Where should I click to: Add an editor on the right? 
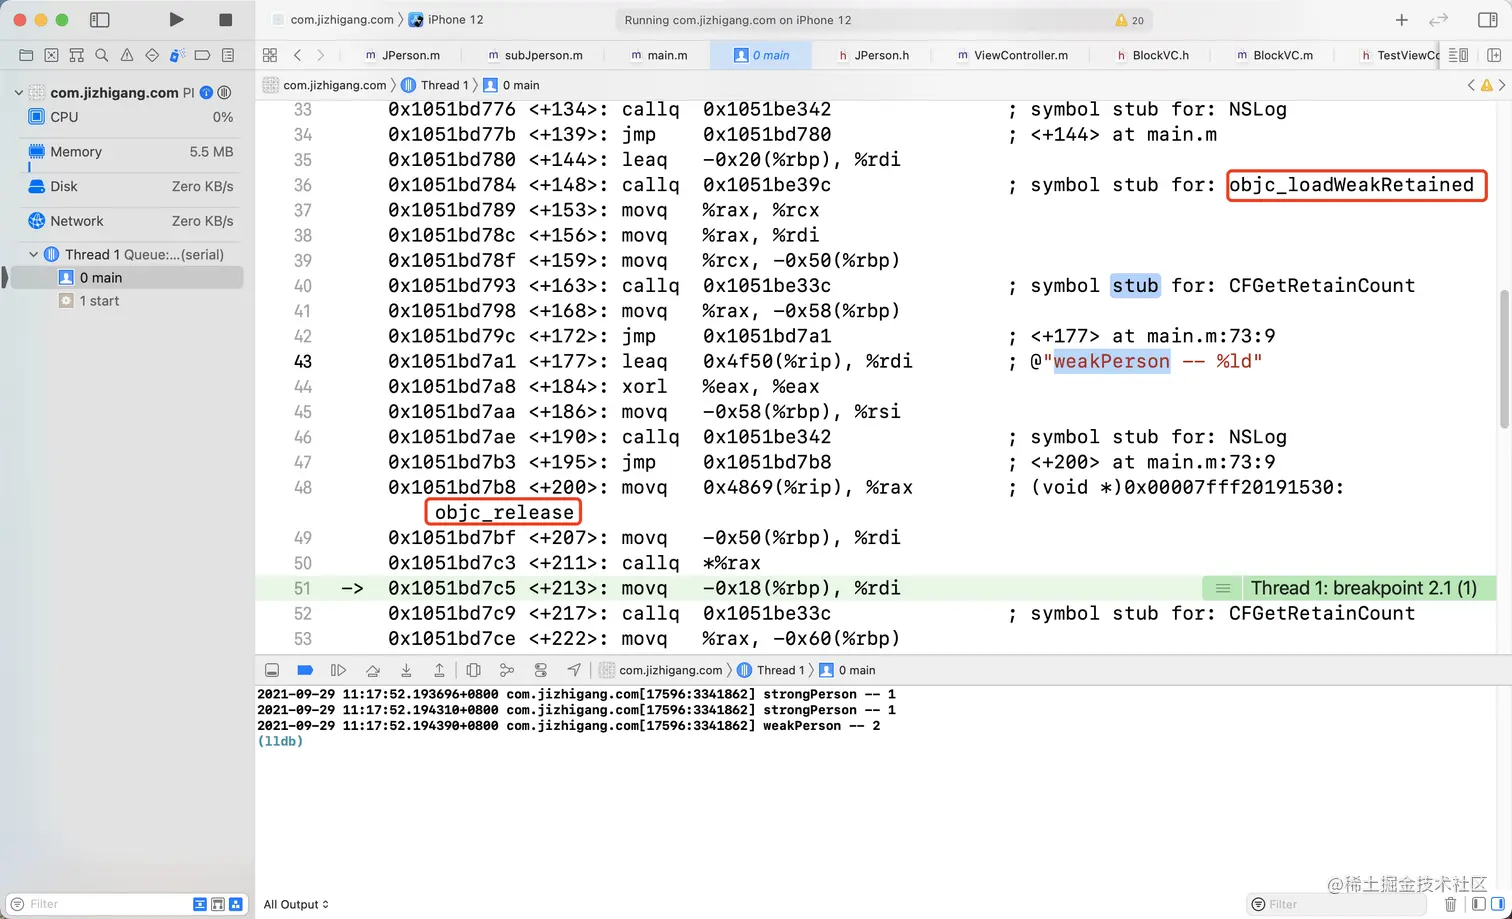pos(1494,55)
